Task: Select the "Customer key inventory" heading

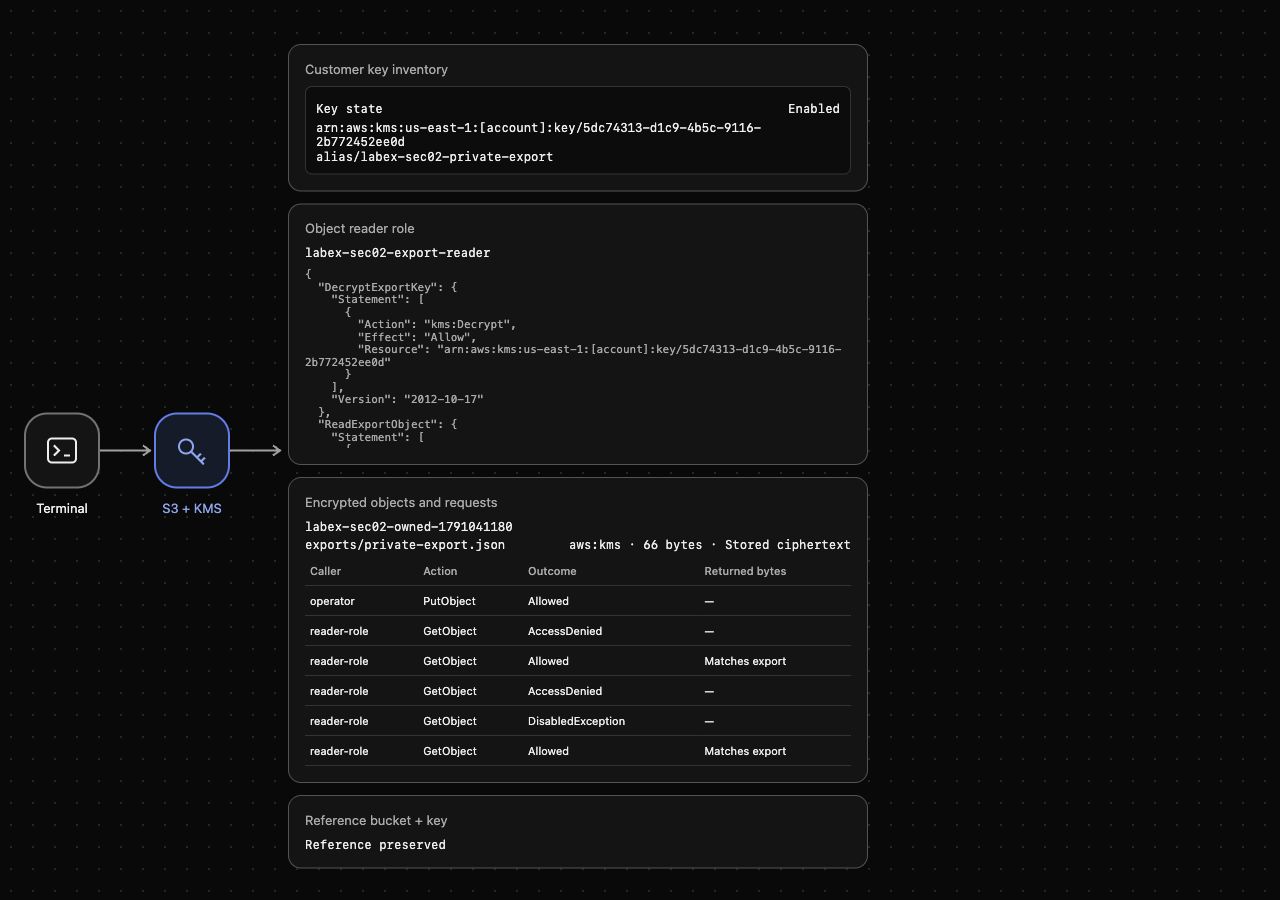Action: [x=376, y=70]
